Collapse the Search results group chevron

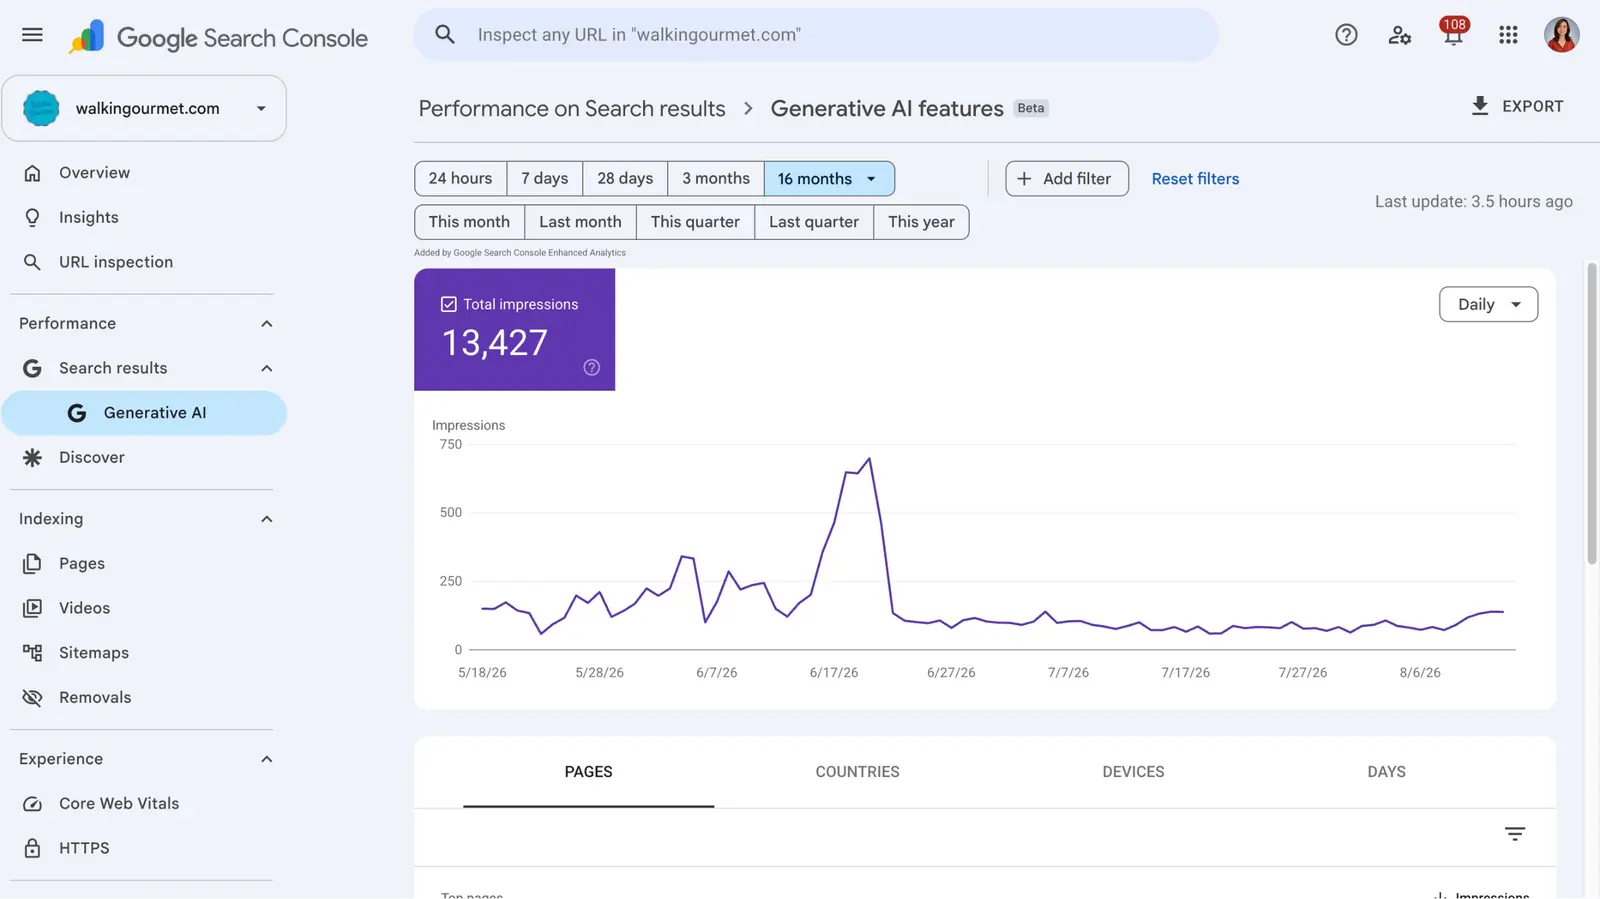(x=267, y=369)
